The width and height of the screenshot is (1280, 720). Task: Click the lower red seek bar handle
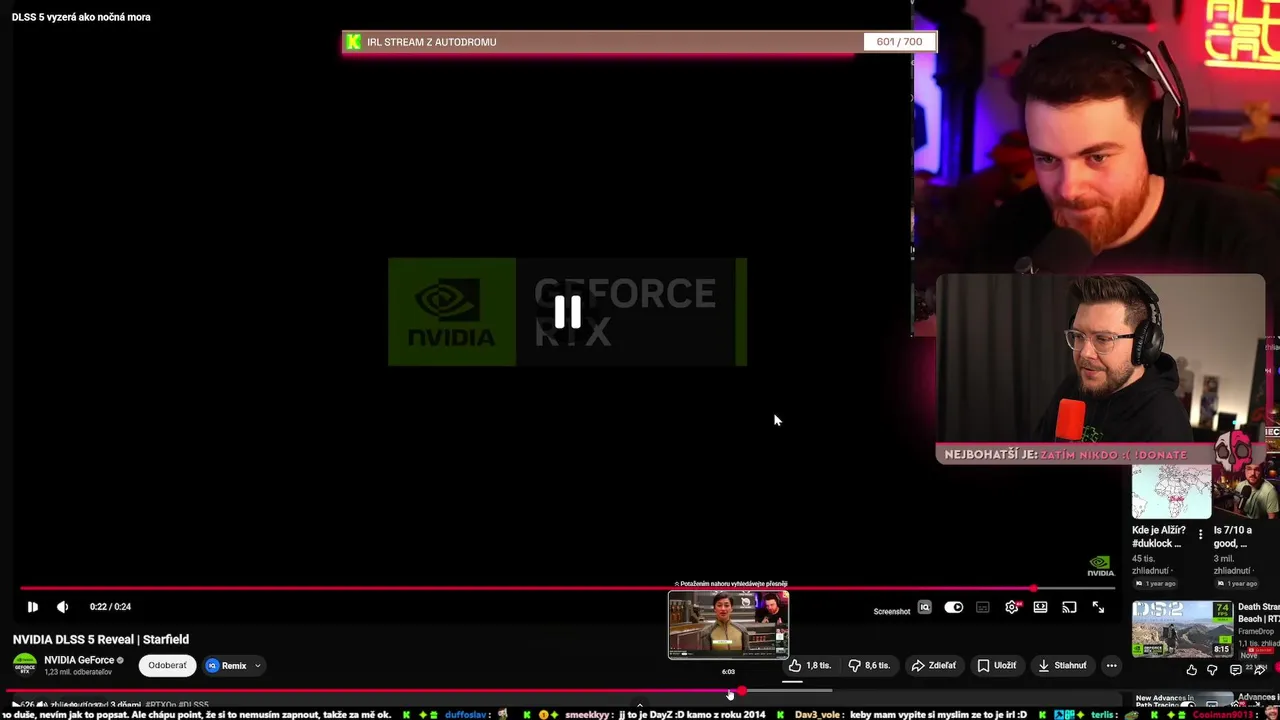pos(742,690)
